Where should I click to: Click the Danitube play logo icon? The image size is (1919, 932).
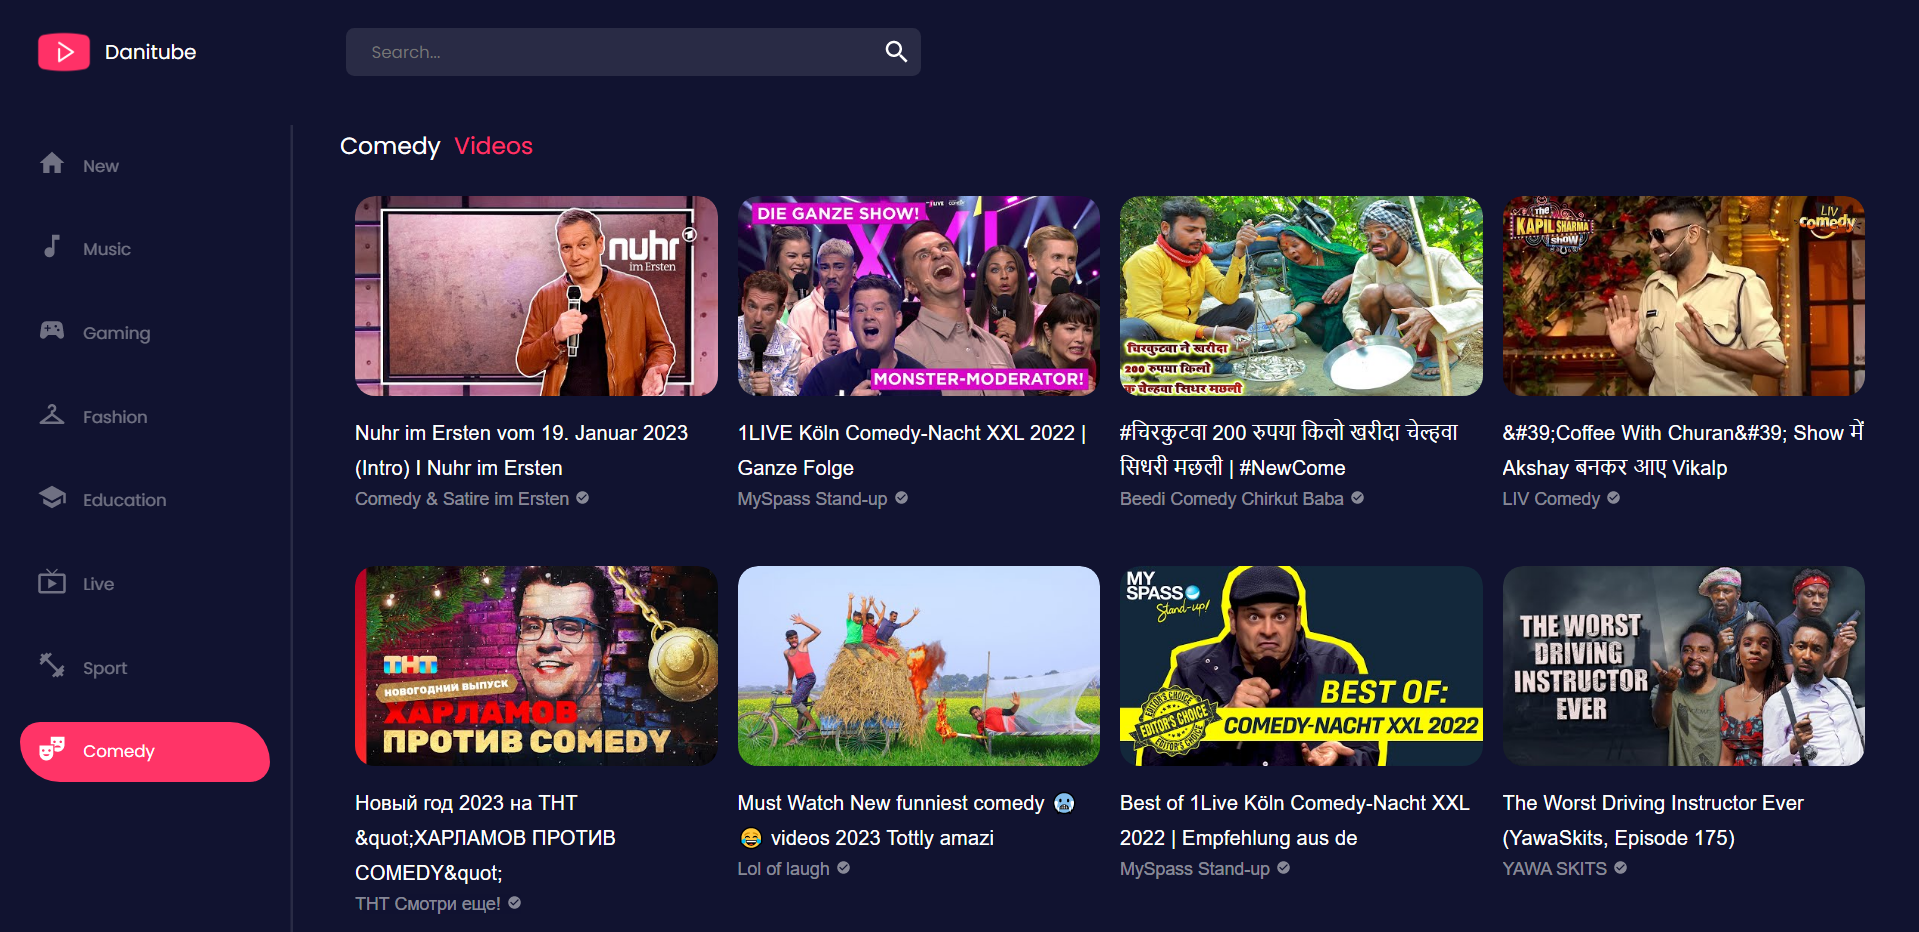tap(64, 52)
